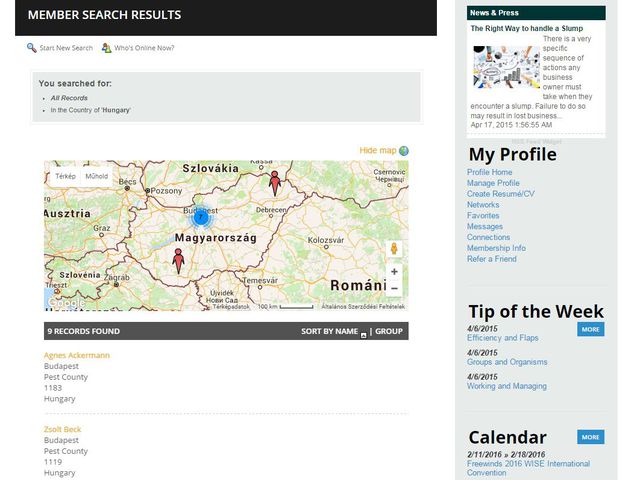Image resolution: width=640 pixels, height=480 pixels.
Task: Click postal code 1119 under Zsolt Beck
Action: click(53, 462)
